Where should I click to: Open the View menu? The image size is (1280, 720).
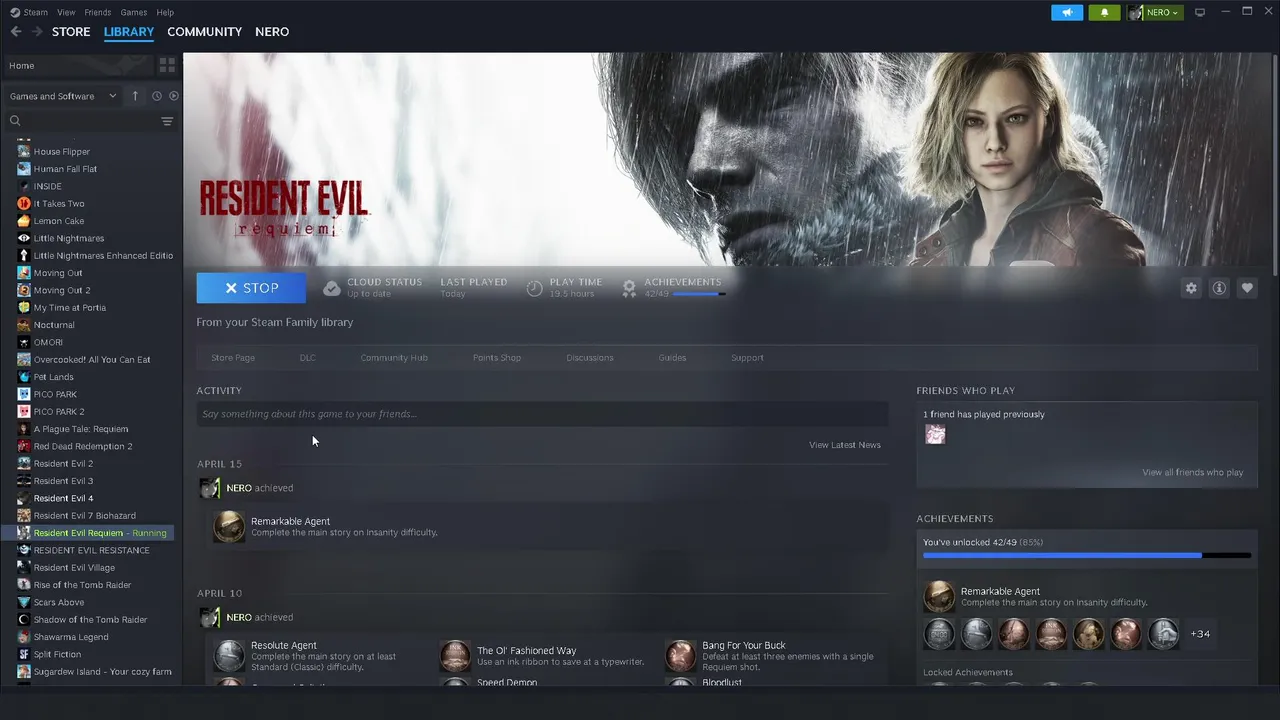(x=66, y=12)
